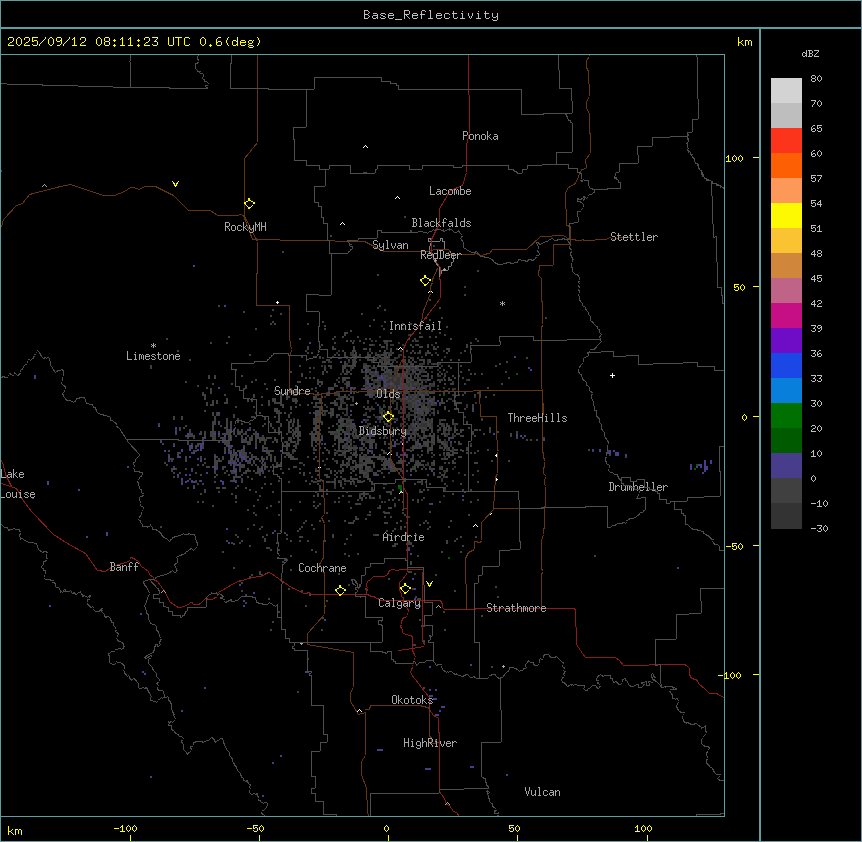Click the small green echo north of Airdrie
The width and height of the screenshot is (862, 842).
400,487
